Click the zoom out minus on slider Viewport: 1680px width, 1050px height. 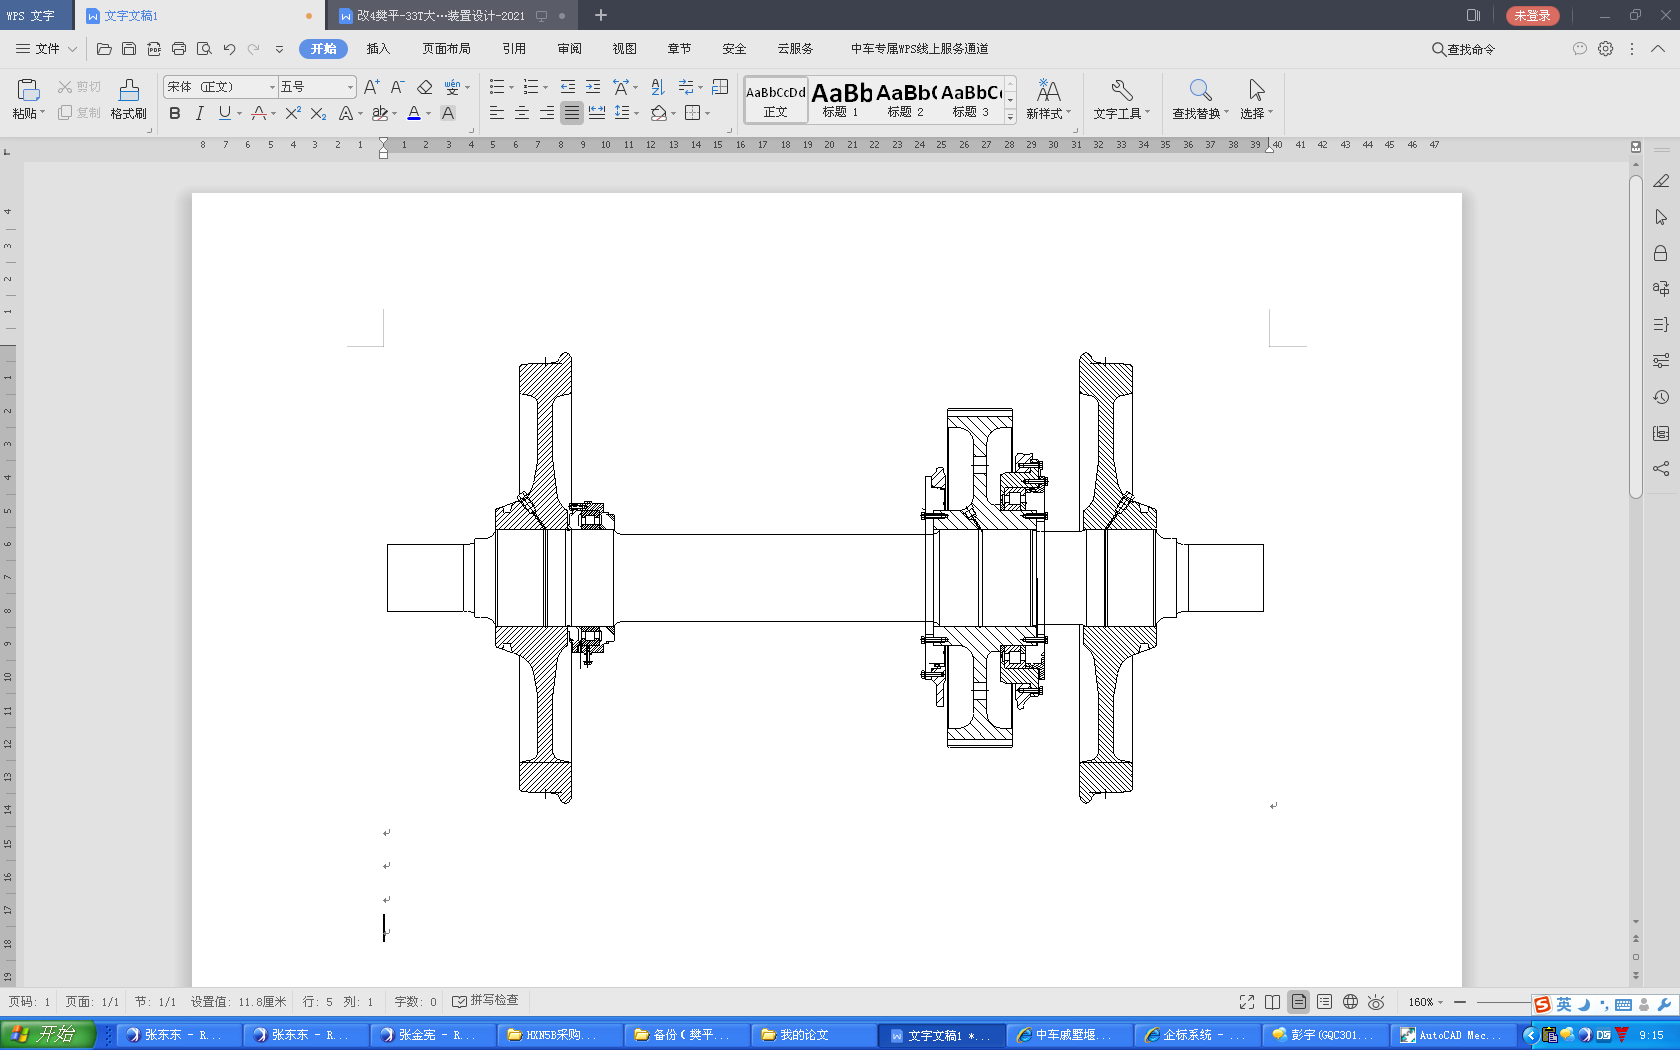coord(1460,1002)
